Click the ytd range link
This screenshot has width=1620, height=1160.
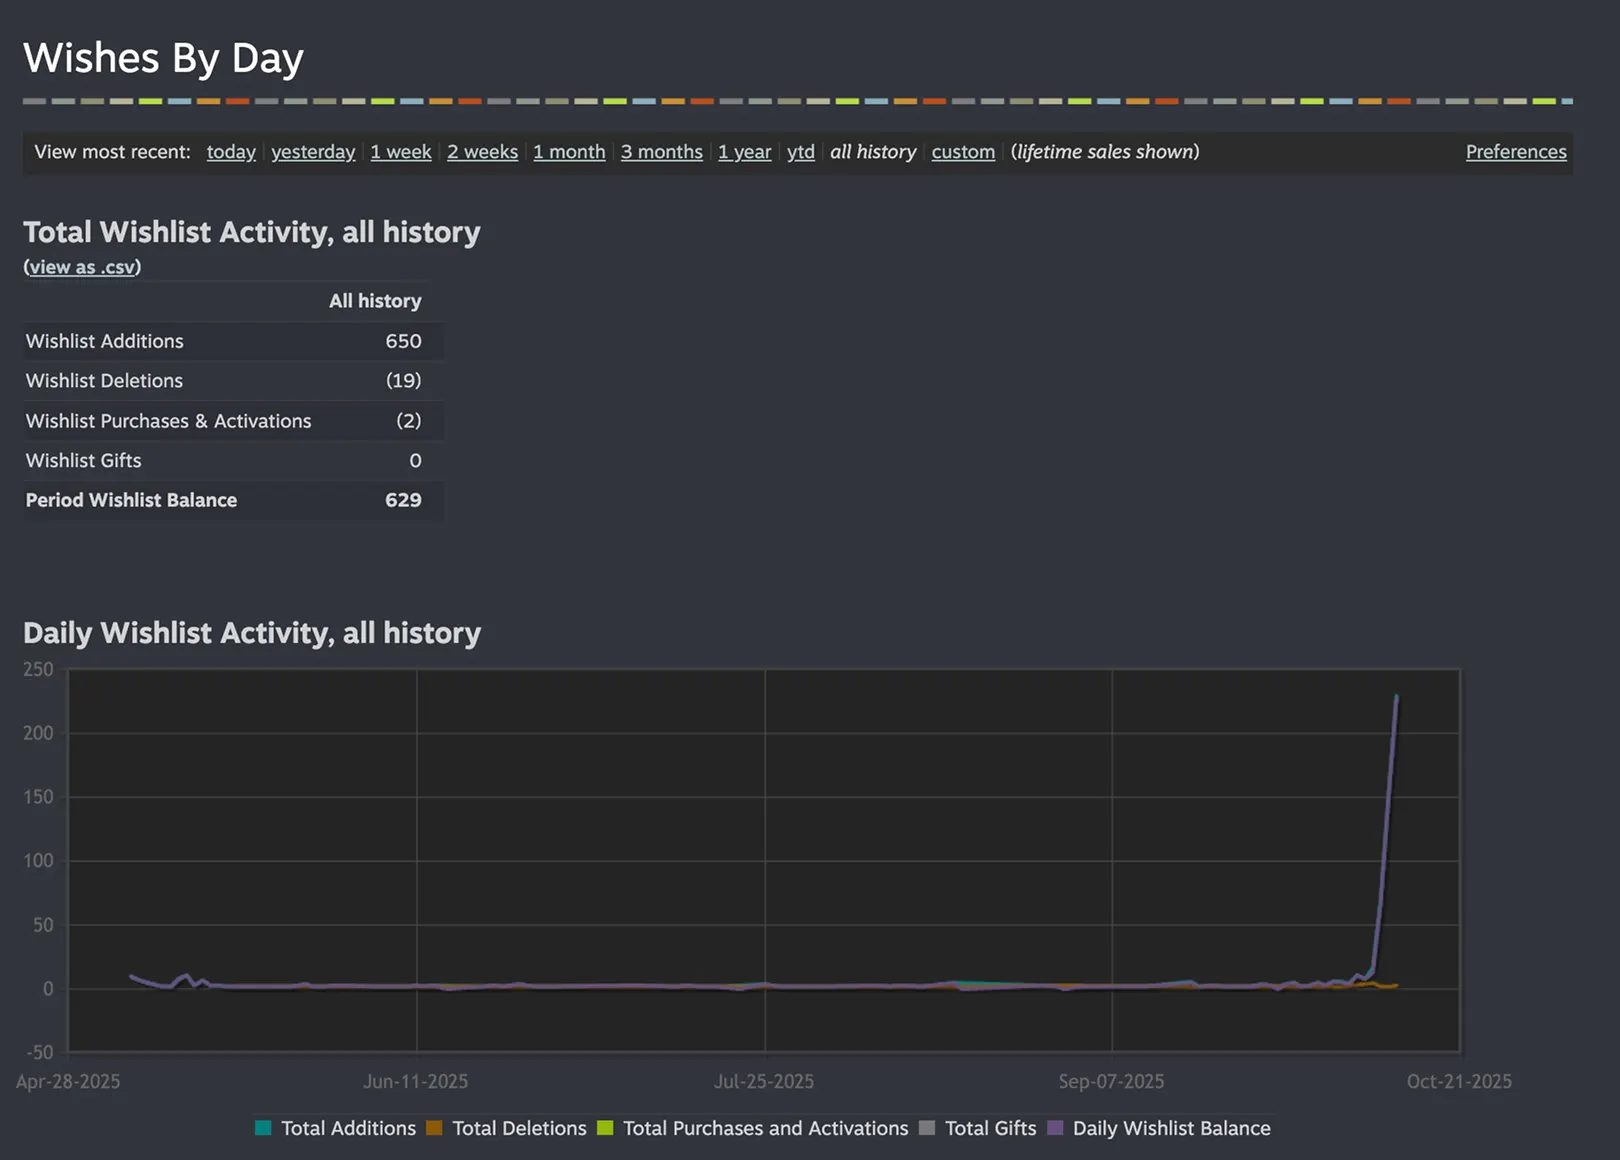(x=801, y=152)
